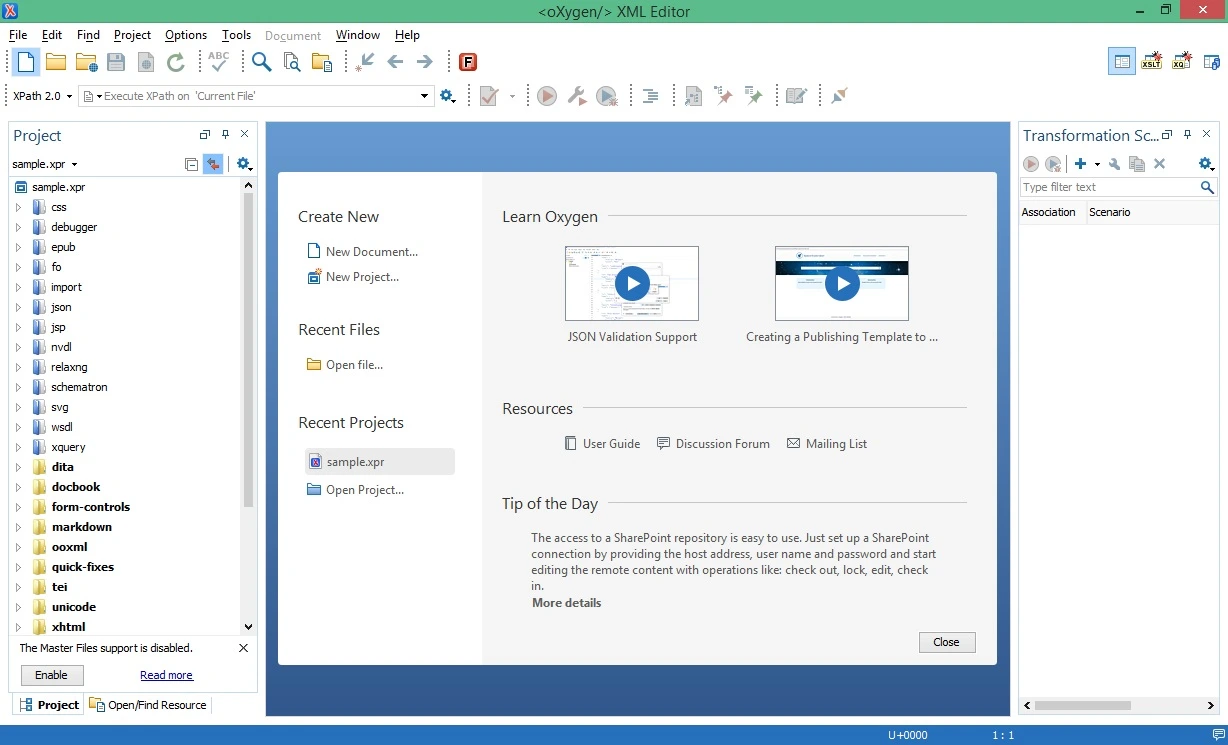This screenshot has width=1228, height=745.
Task: Open the Discussion Forum link
Action: click(x=713, y=443)
